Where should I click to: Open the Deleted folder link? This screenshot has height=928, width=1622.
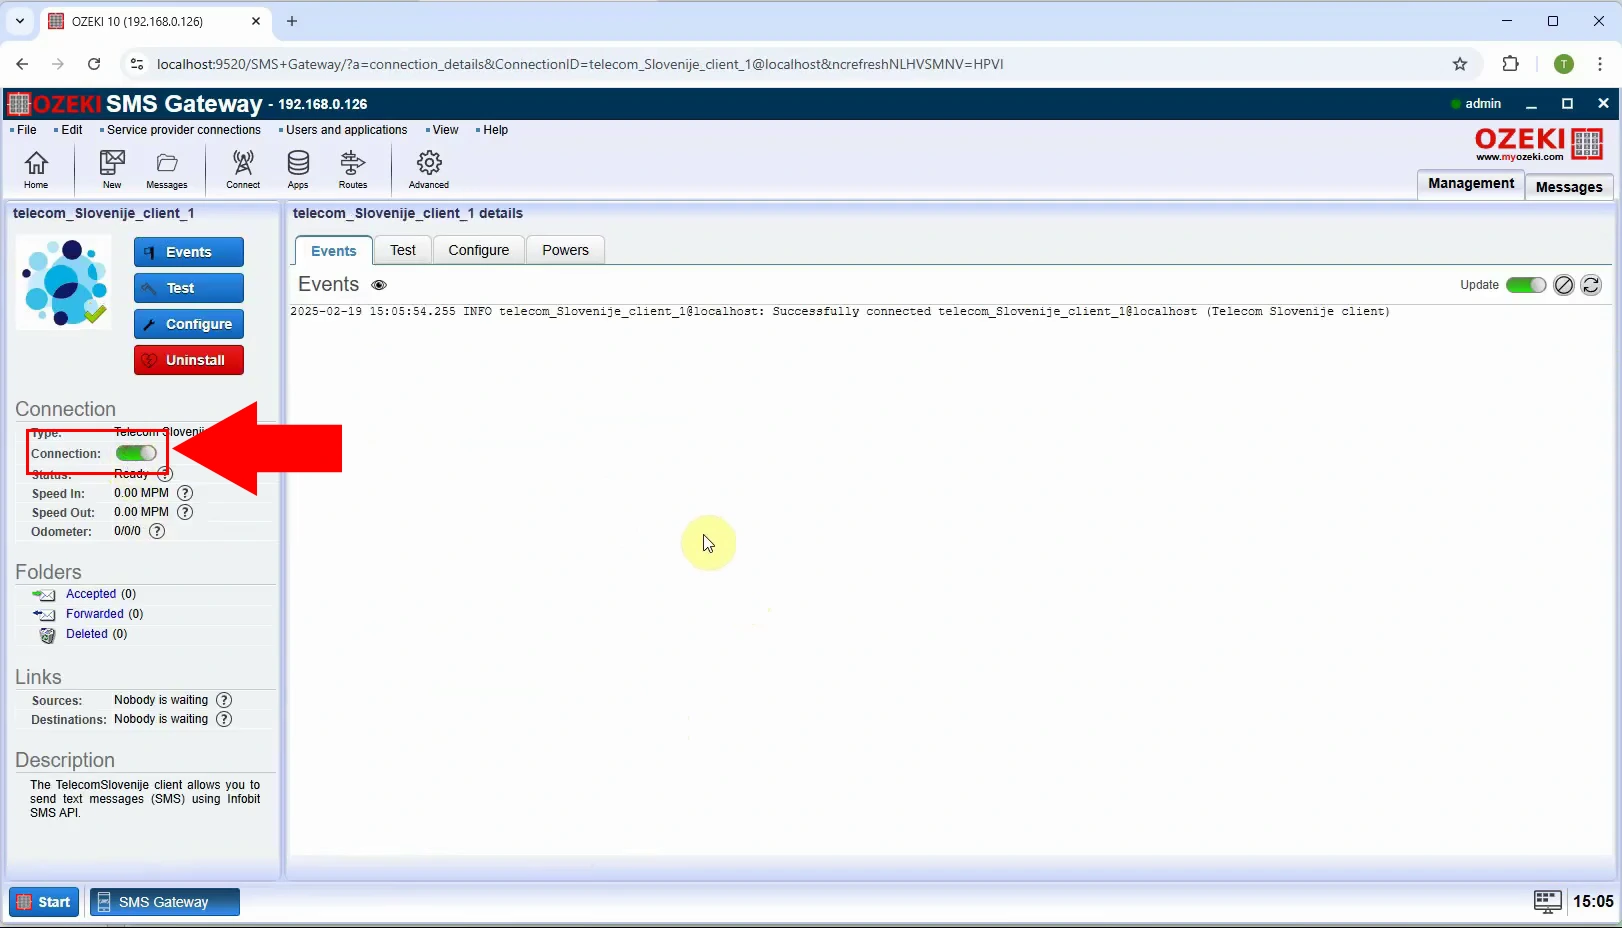tap(87, 634)
